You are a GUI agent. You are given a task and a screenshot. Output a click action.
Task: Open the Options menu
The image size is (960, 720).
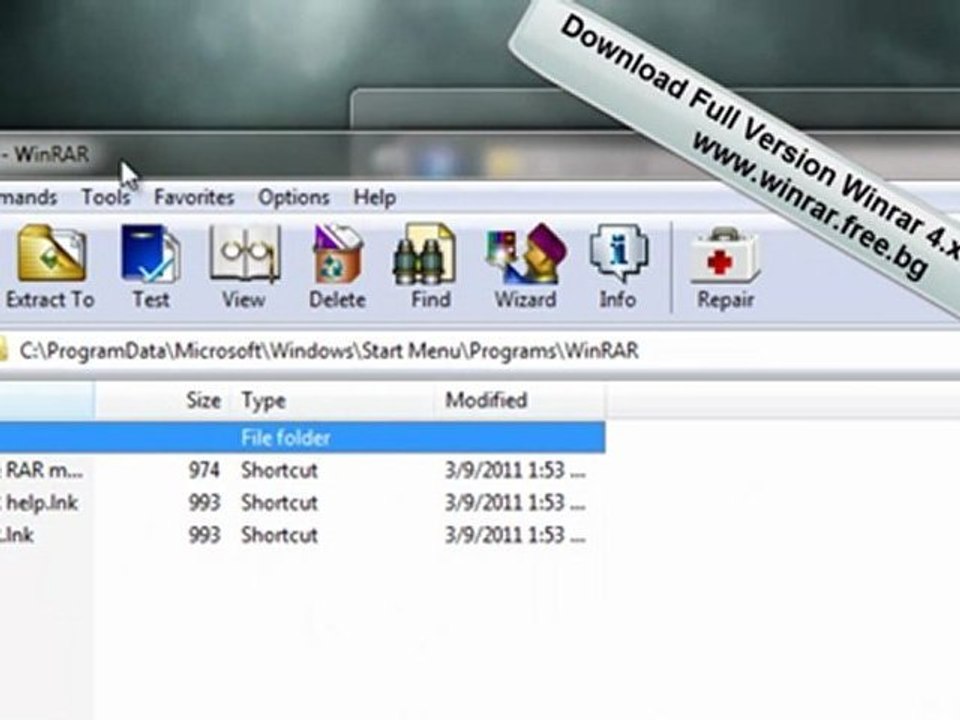(294, 197)
